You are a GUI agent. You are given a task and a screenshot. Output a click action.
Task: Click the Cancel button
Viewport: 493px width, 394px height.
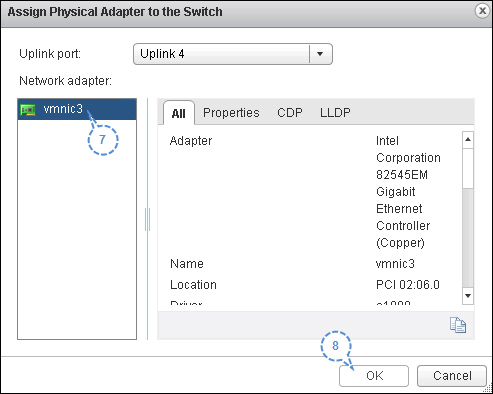(452, 376)
